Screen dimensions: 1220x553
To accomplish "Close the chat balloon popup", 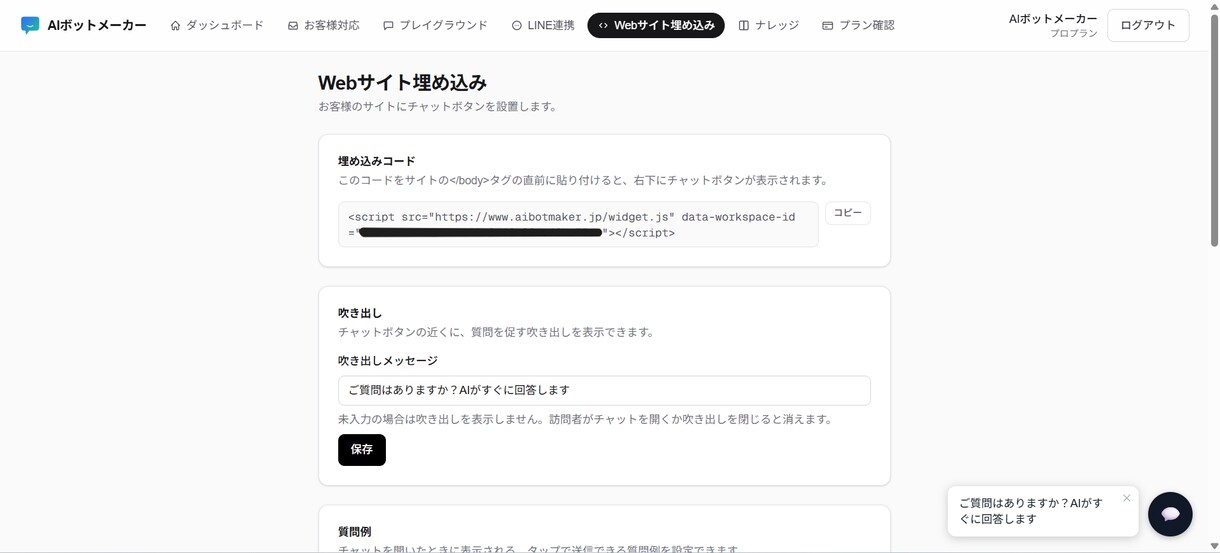I will pyautogui.click(x=1126, y=498).
